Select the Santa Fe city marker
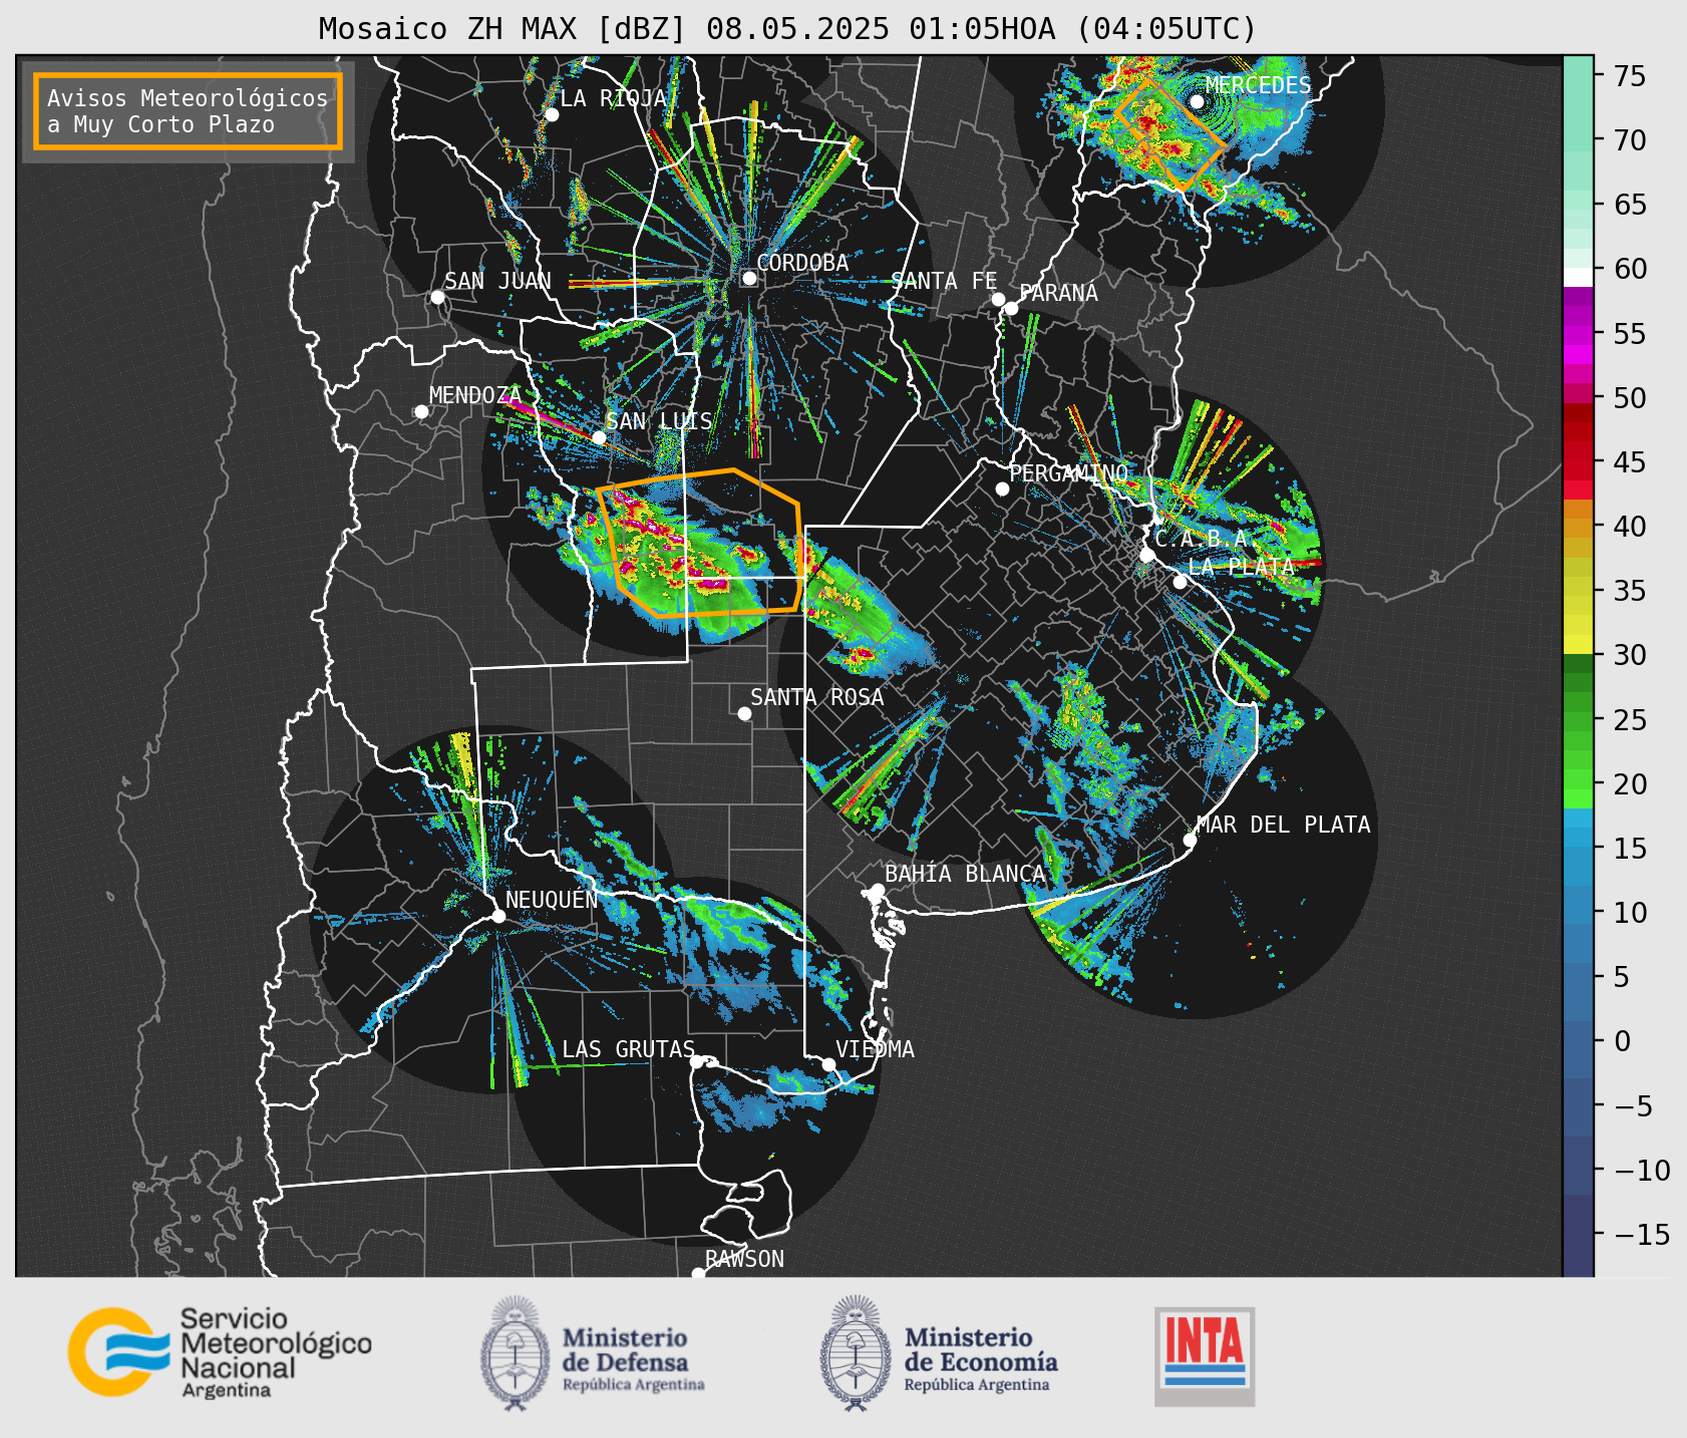 coord(998,299)
